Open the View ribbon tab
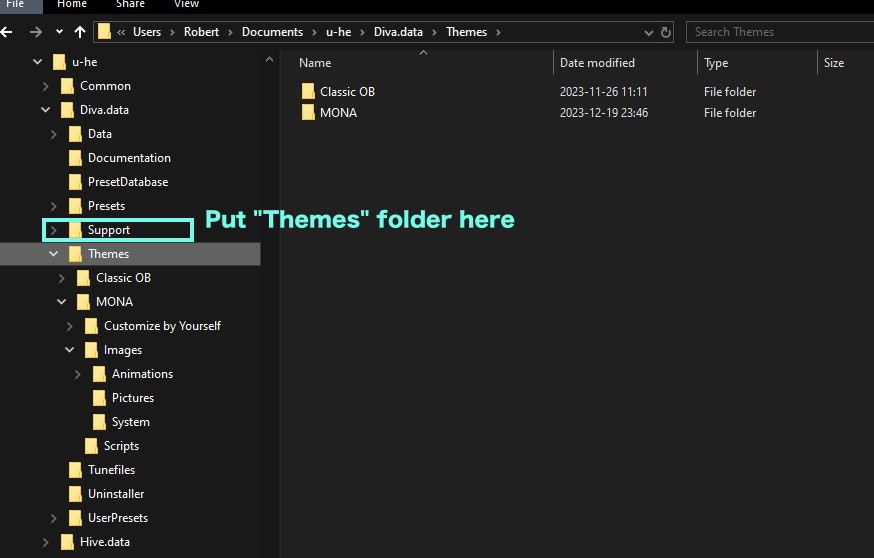This screenshot has width=874, height=558. pos(186,4)
